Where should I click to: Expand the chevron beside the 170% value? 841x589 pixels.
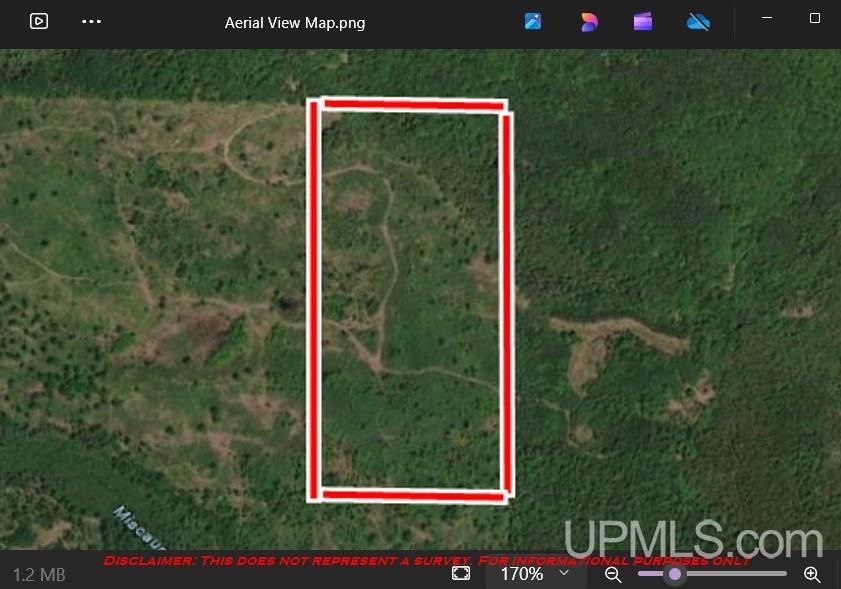564,573
